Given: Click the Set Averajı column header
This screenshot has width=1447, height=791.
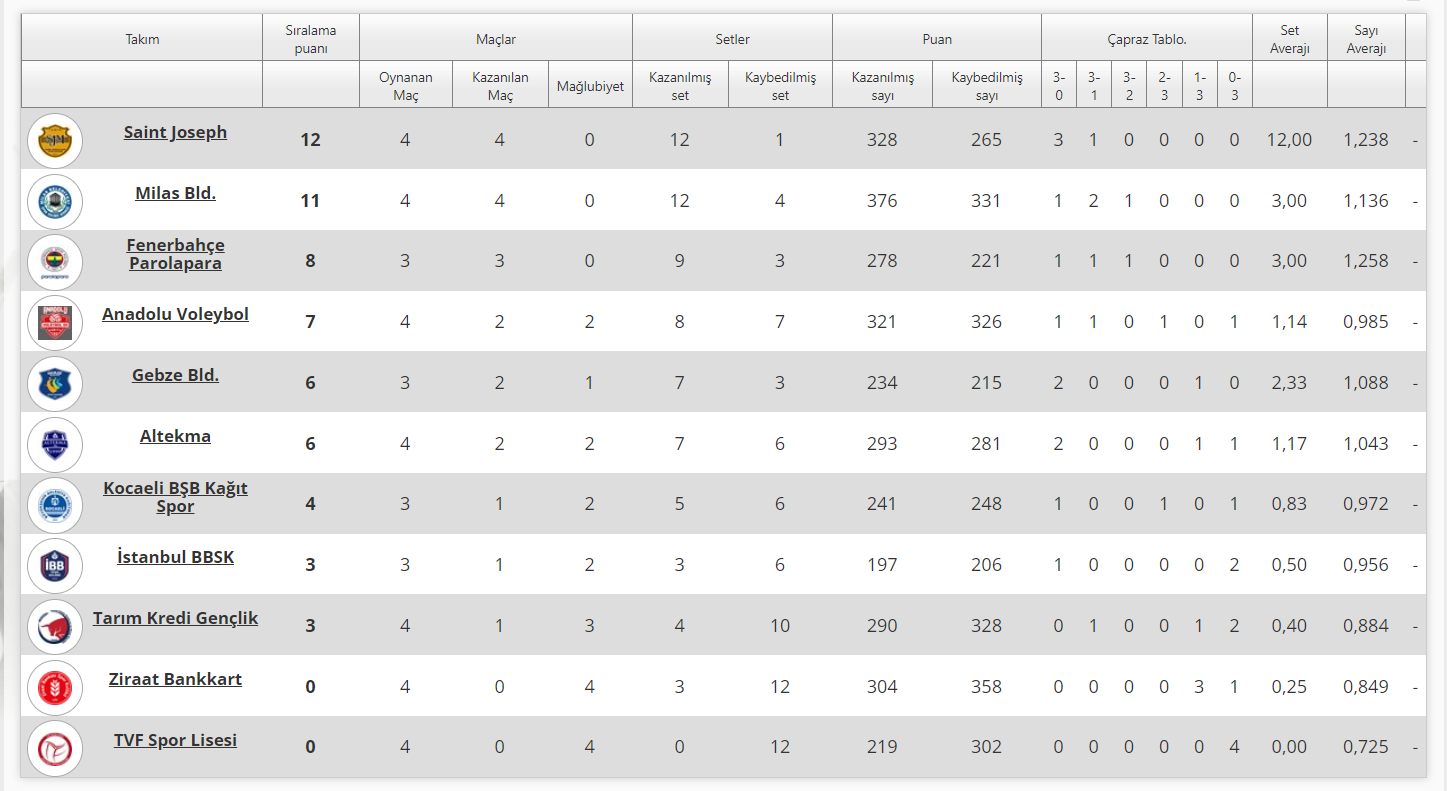Looking at the screenshot, I should click(x=1289, y=39).
